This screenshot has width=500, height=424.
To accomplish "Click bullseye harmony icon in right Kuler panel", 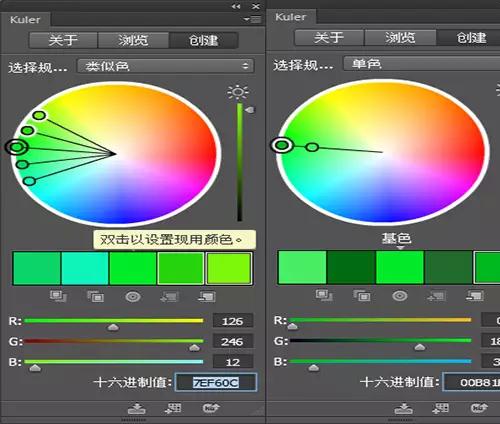I will coord(400,295).
